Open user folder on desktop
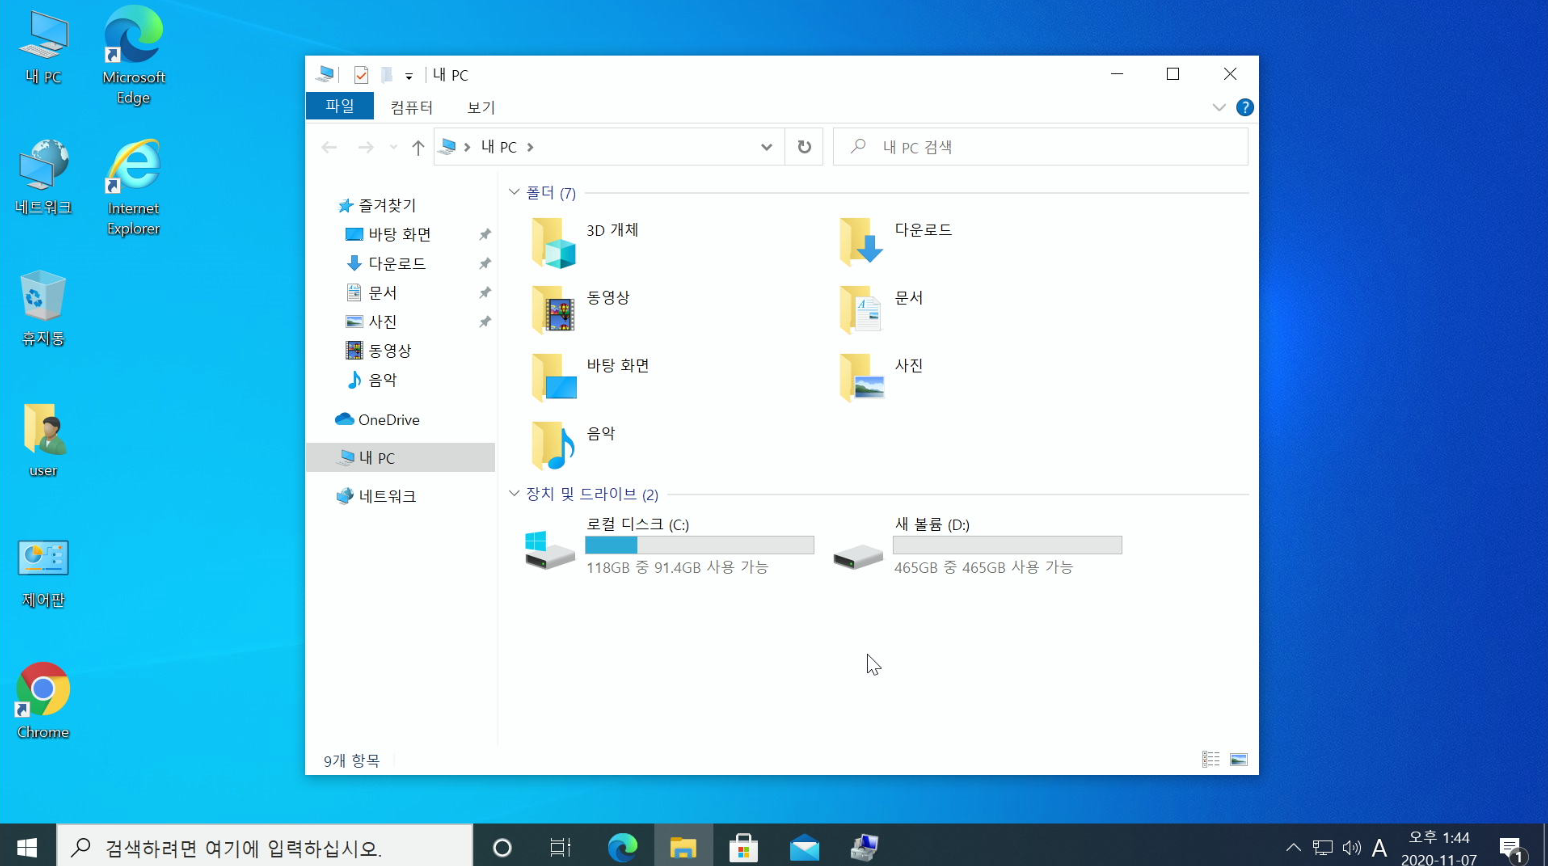The height and width of the screenshot is (866, 1548). tap(43, 439)
